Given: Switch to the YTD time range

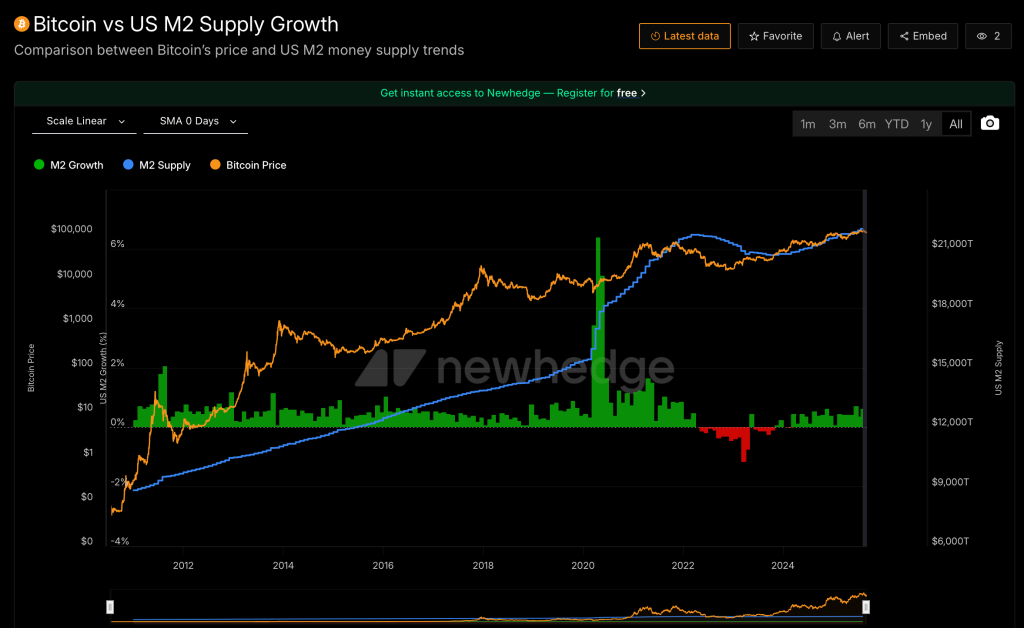Looking at the screenshot, I should coord(896,124).
